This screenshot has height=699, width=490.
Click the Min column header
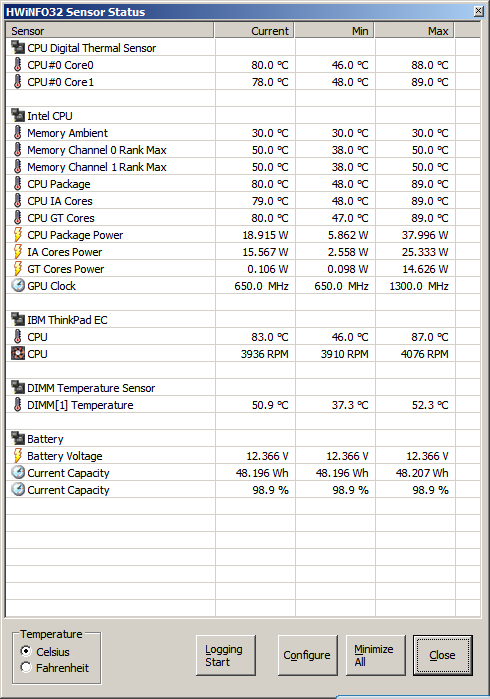coord(334,31)
